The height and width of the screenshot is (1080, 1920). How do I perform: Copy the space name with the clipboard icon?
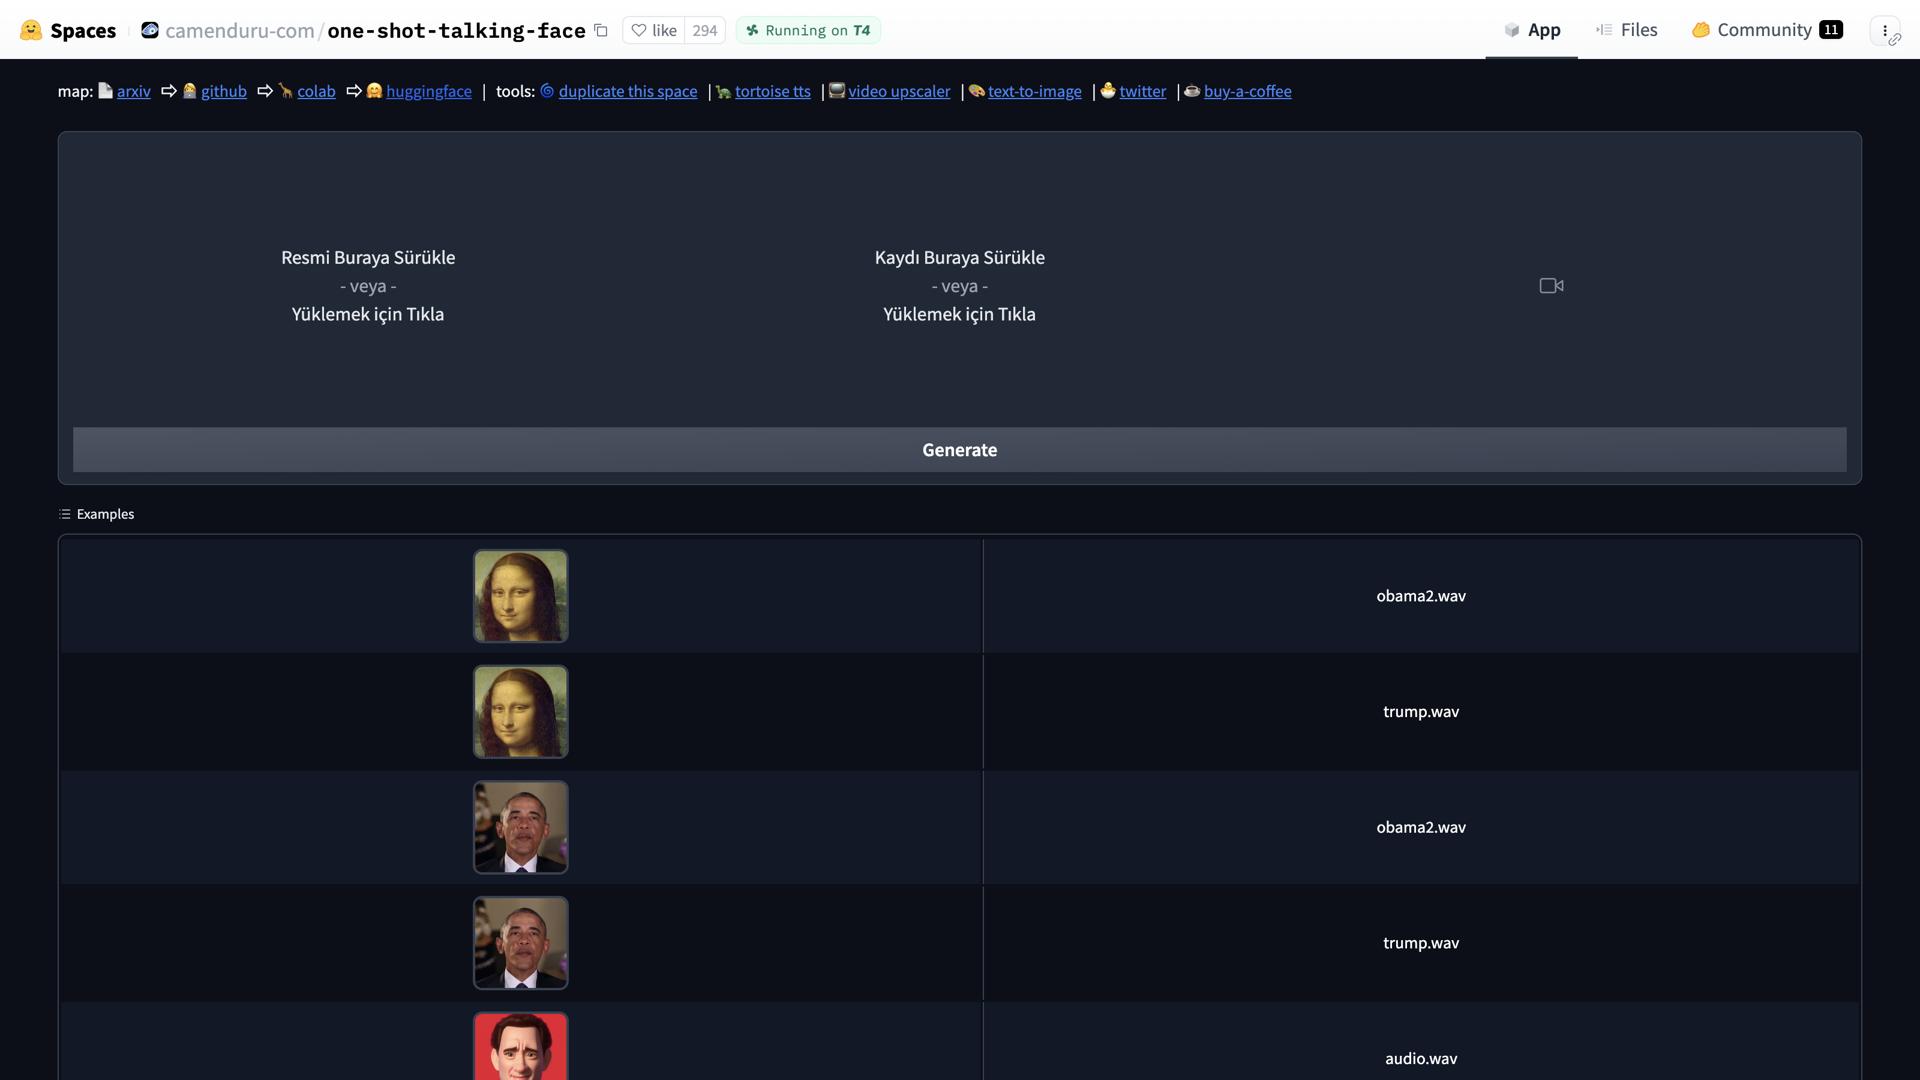601,30
